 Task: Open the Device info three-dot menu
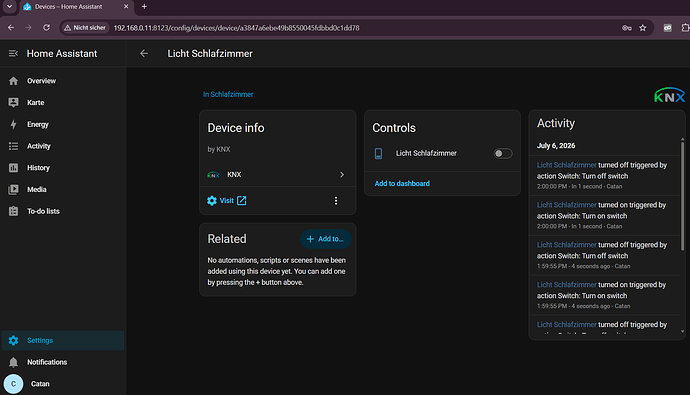pyautogui.click(x=336, y=201)
